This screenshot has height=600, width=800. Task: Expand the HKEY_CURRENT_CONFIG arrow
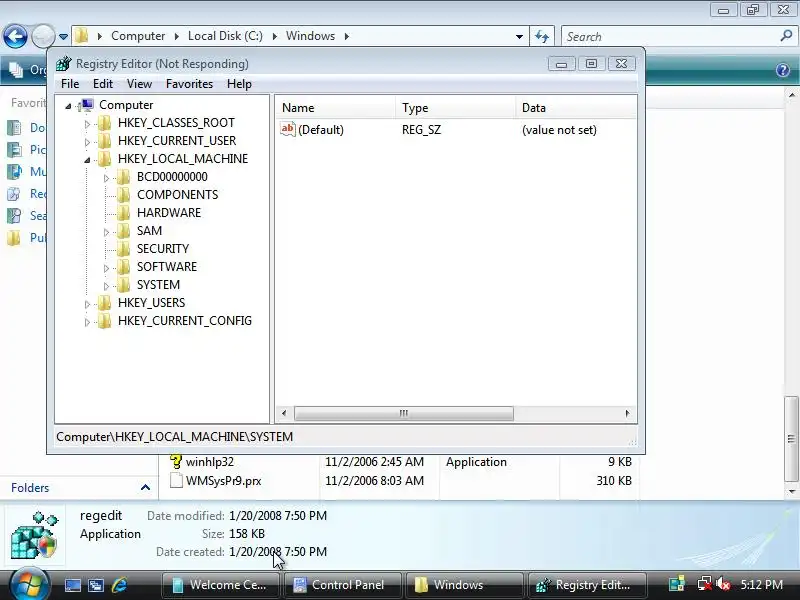[87, 322]
